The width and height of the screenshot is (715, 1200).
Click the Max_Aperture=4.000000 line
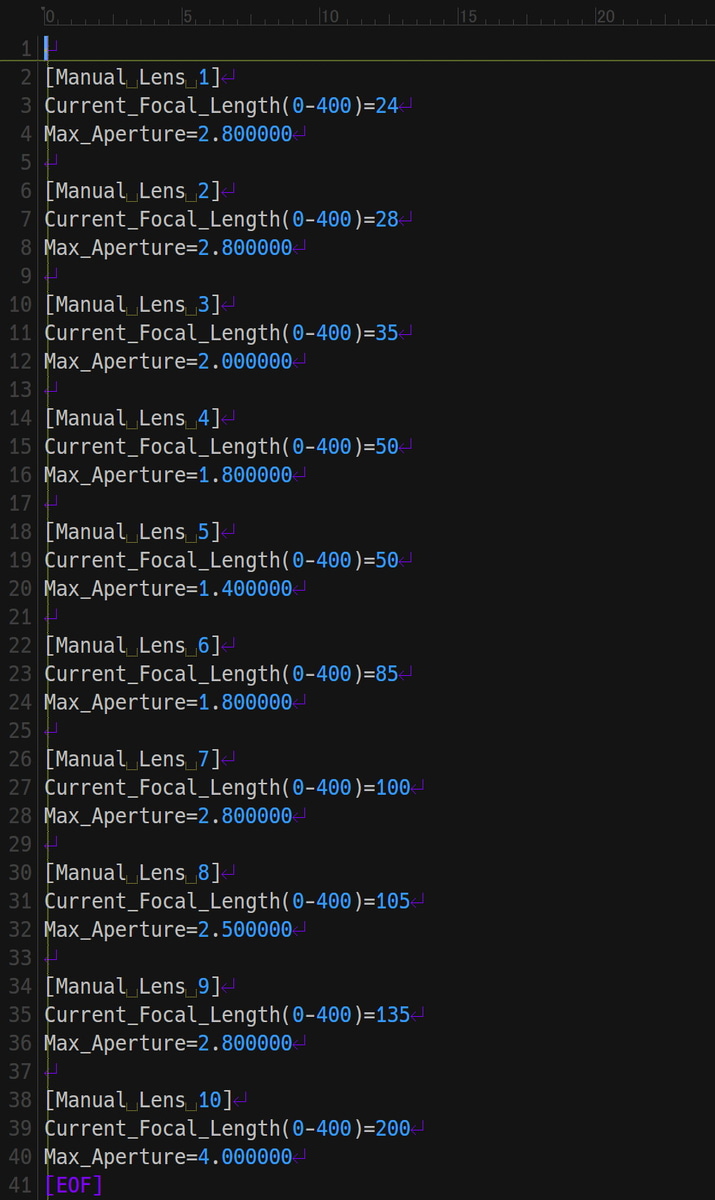pos(168,1157)
